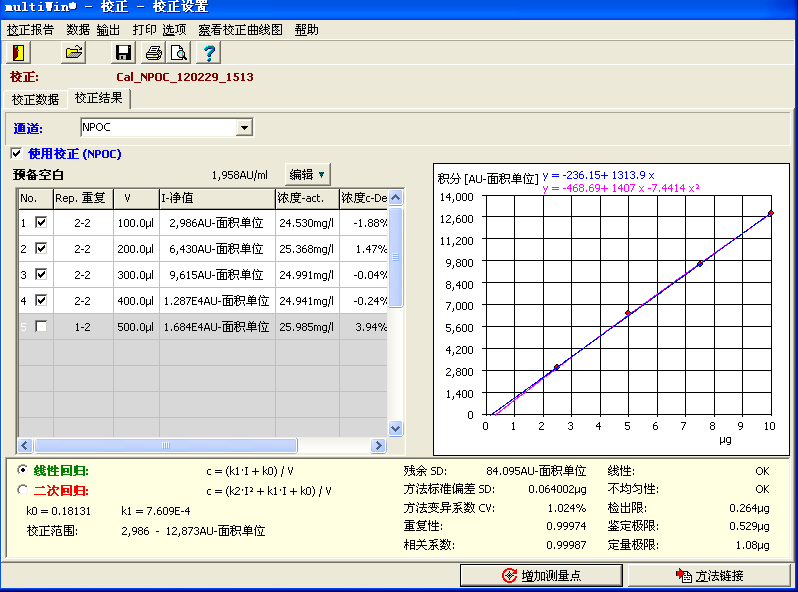
Task: Enable the row 5 measurement checkbox
Action: point(41,327)
